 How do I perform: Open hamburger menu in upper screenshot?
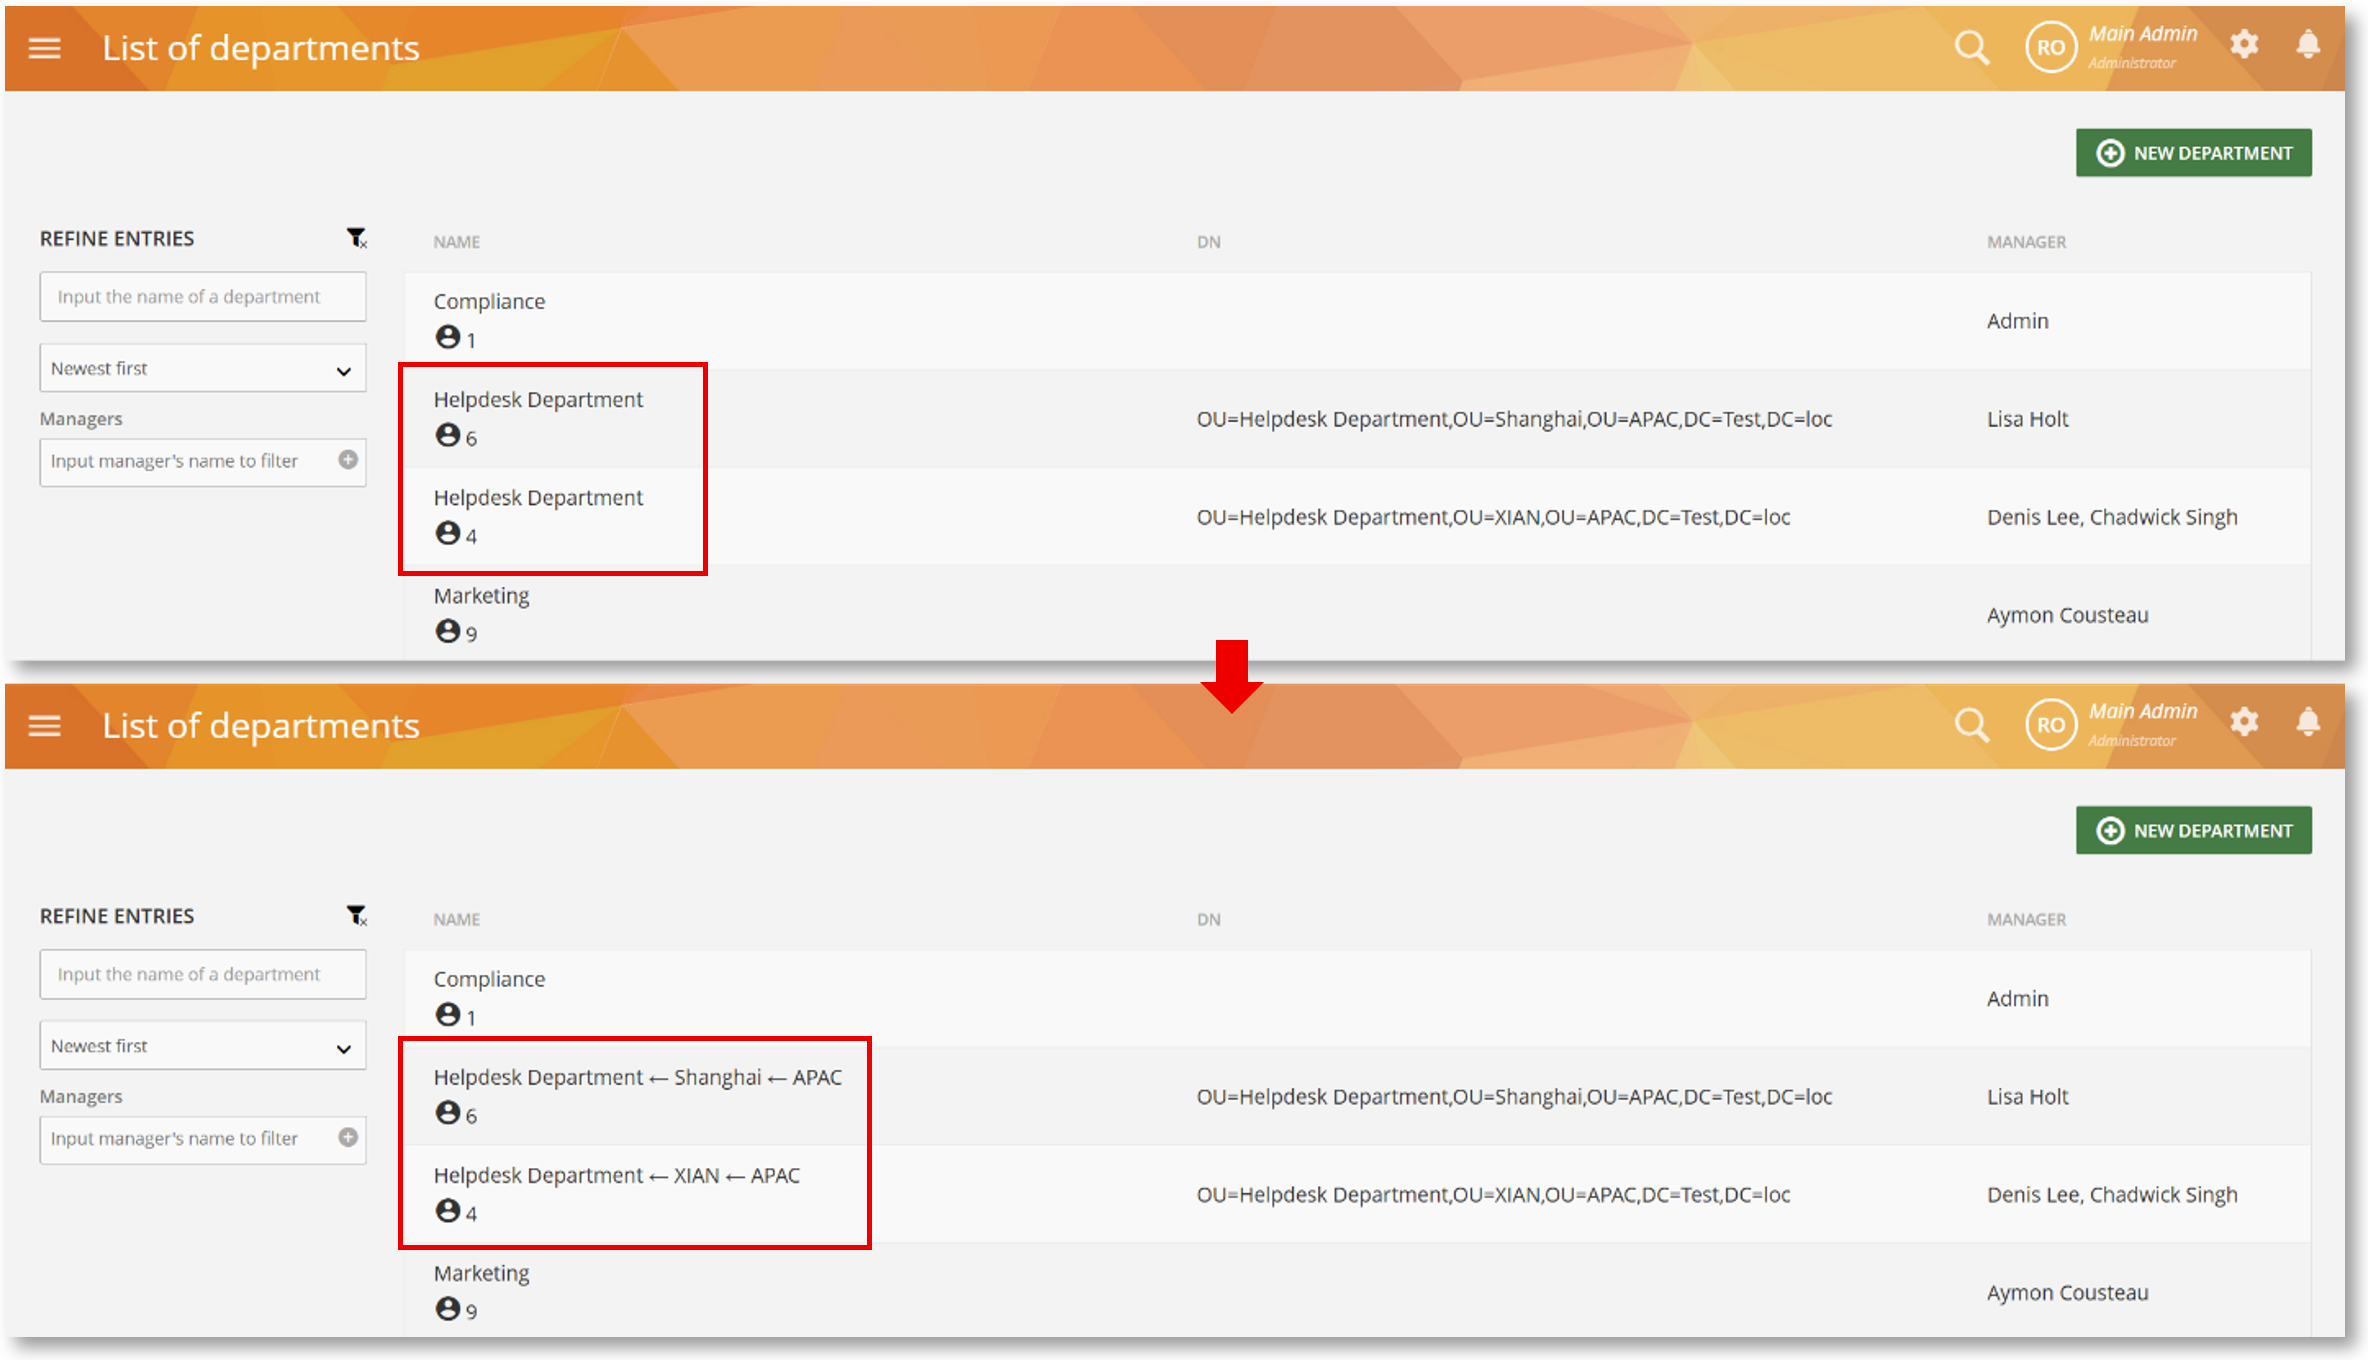44,48
